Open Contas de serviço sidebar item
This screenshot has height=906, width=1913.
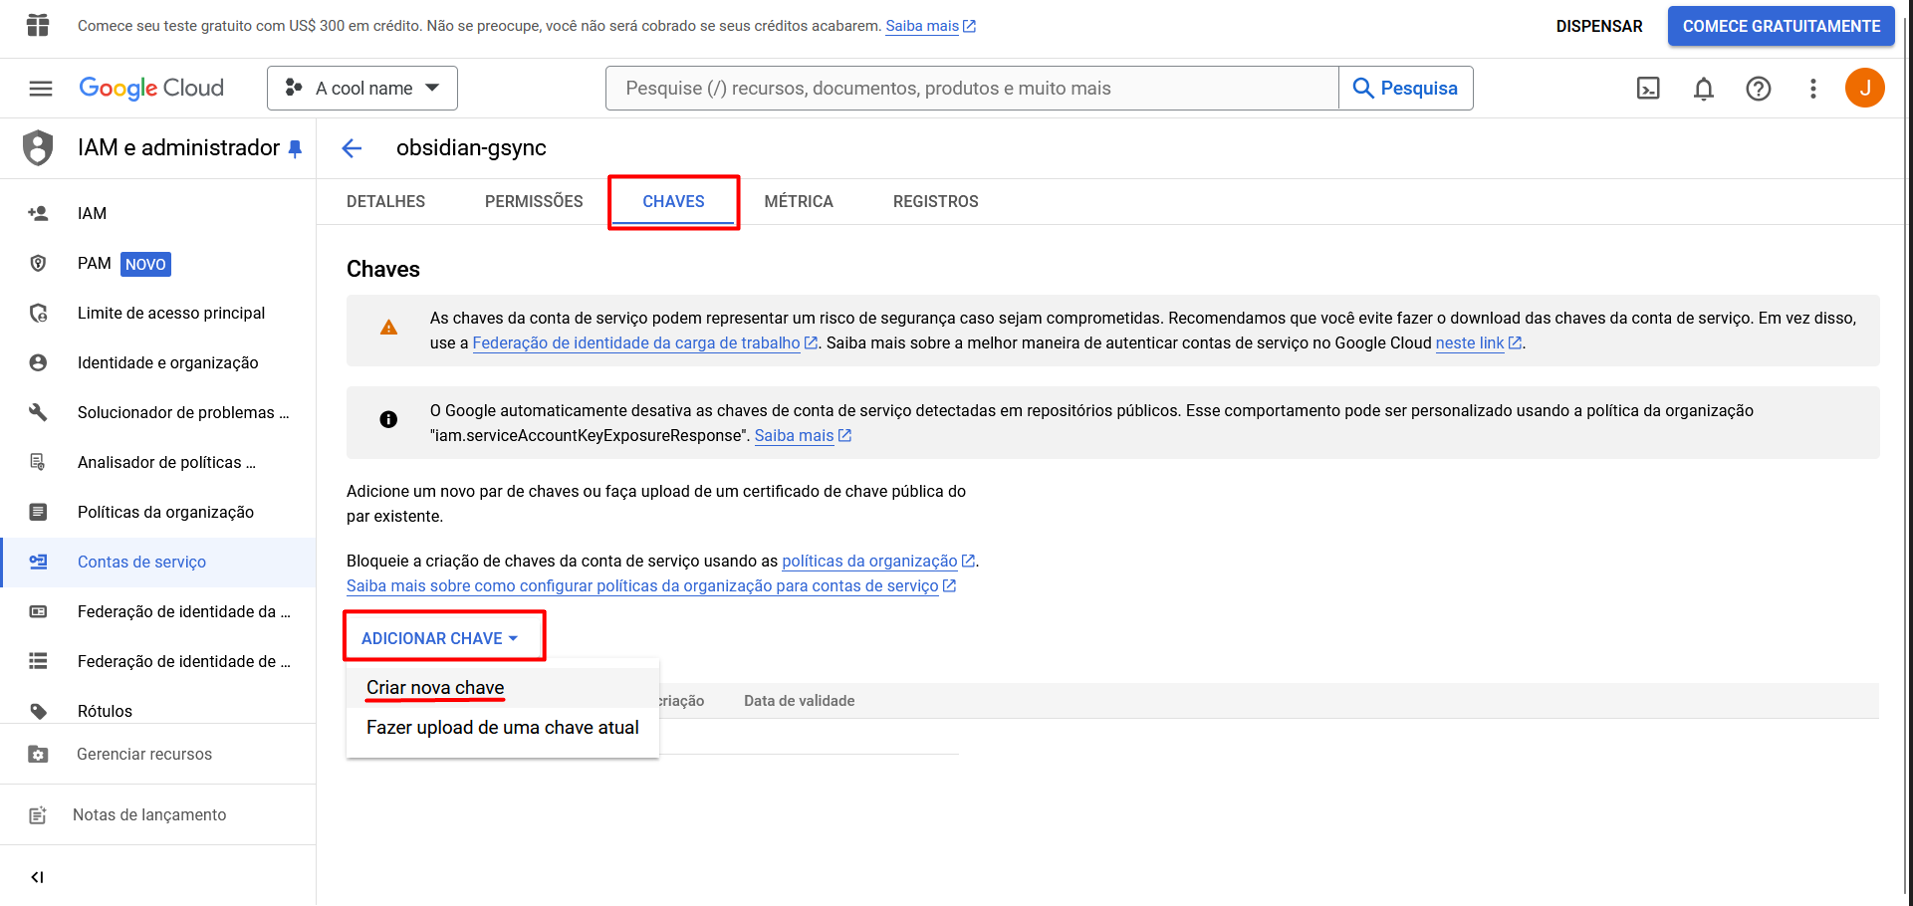(158, 562)
